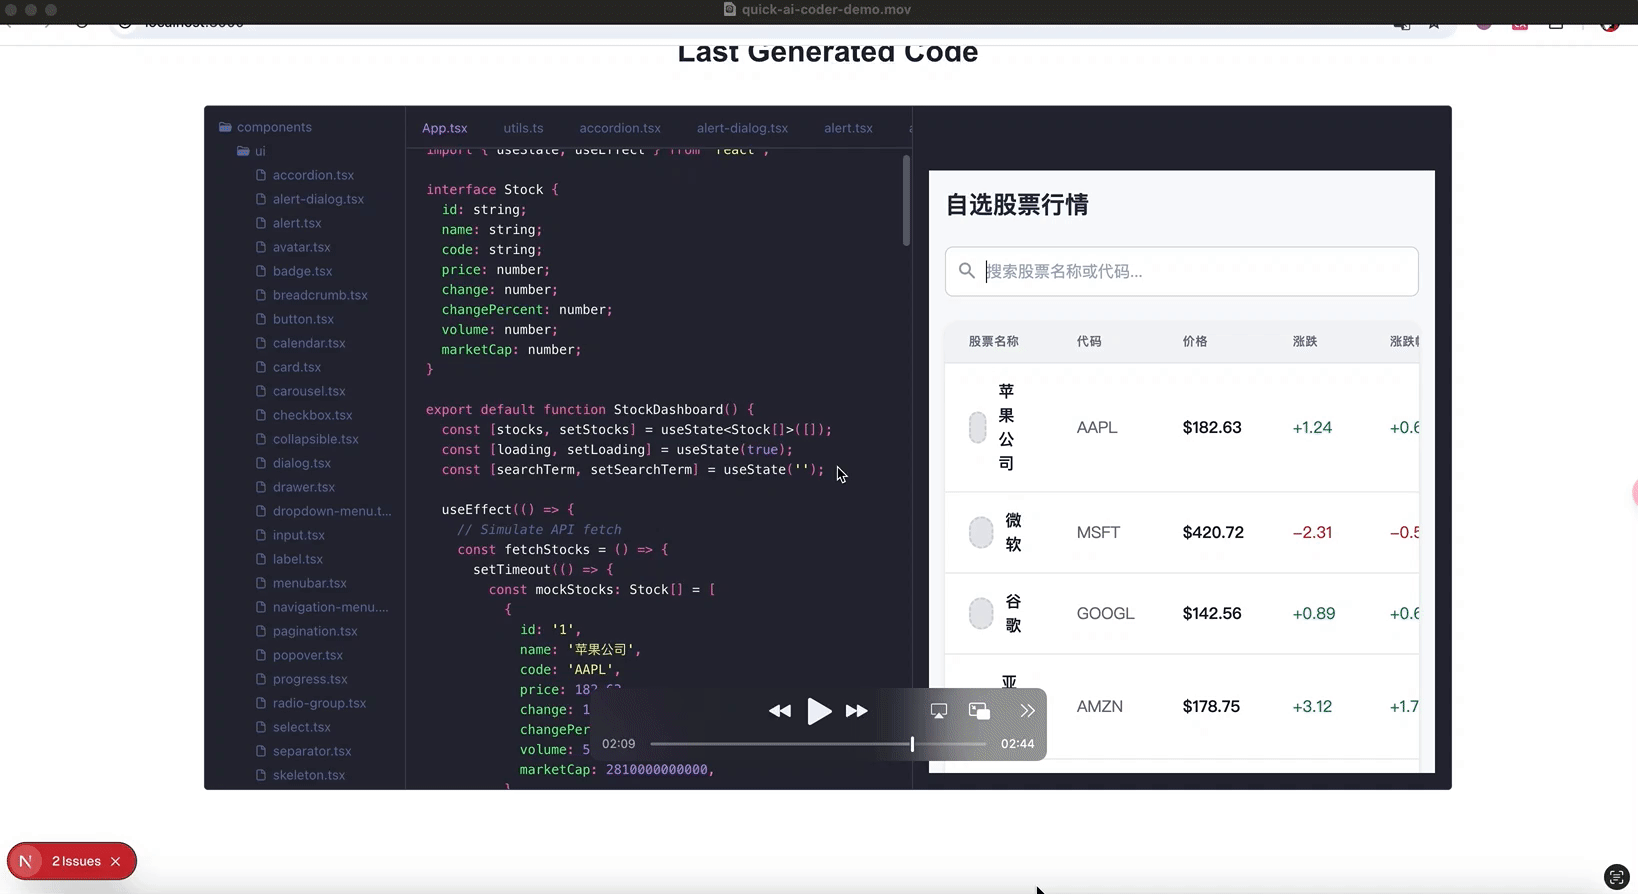Fast-forward the video with the double-right arrows
Screen dimensions: 1638x894
tap(857, 711)
